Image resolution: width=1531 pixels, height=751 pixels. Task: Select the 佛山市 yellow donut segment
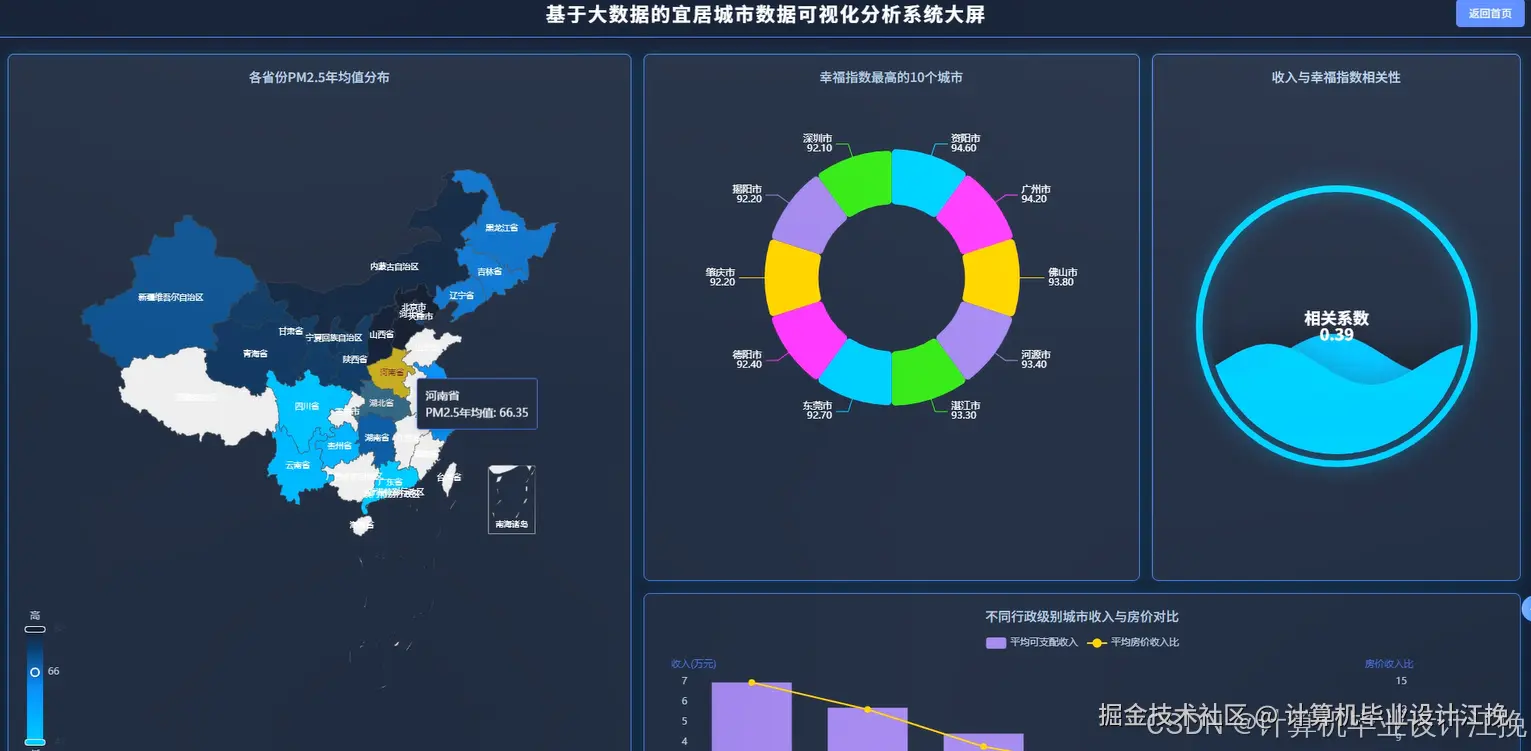(990, 277)
